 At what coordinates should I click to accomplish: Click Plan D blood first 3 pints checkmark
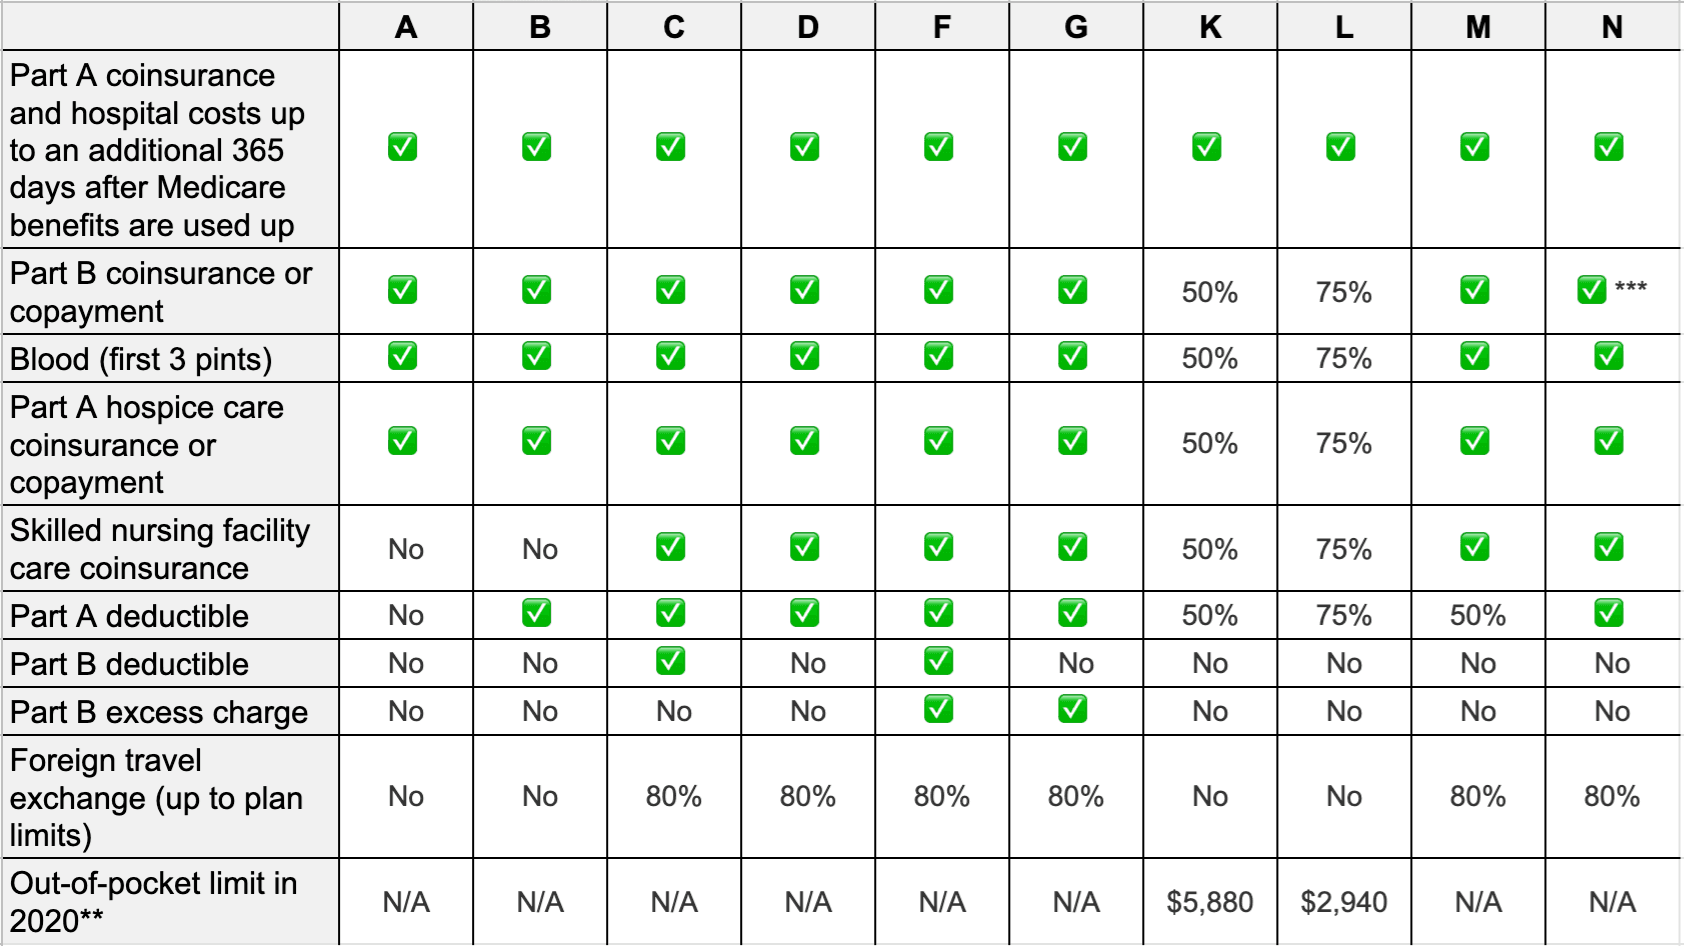click(804, 356)
